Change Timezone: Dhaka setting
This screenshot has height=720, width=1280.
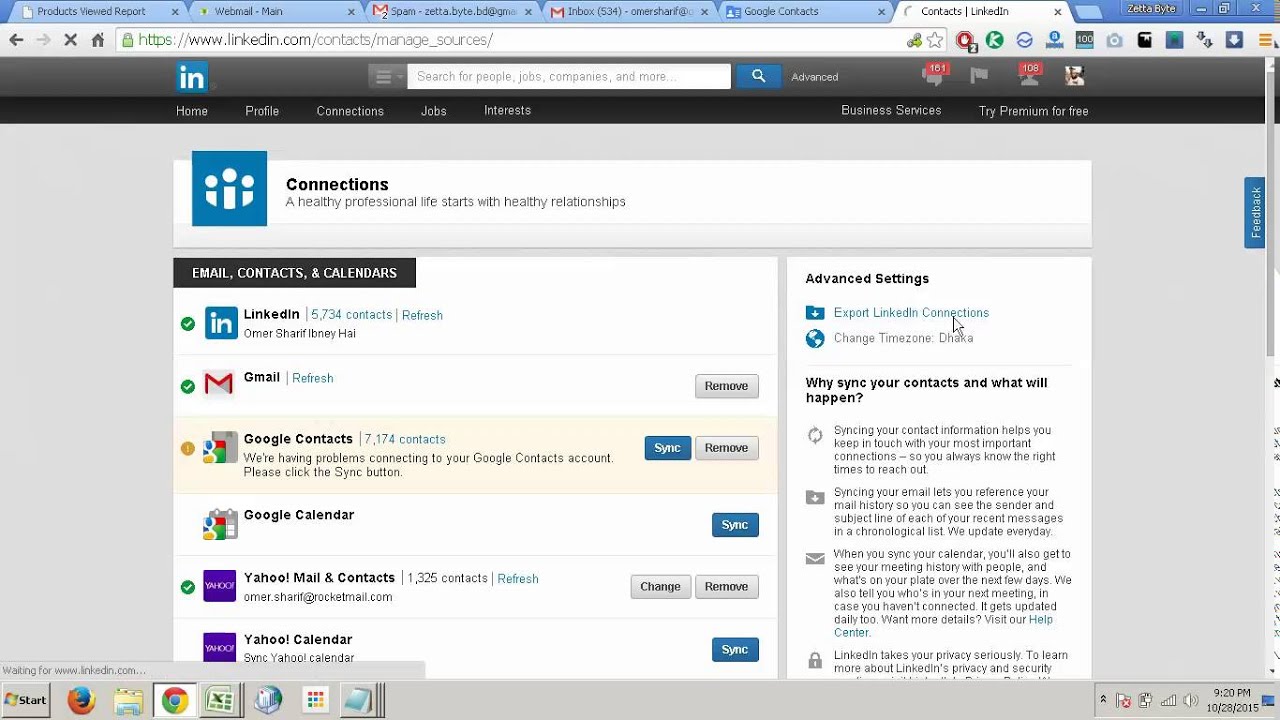[903, 338]
